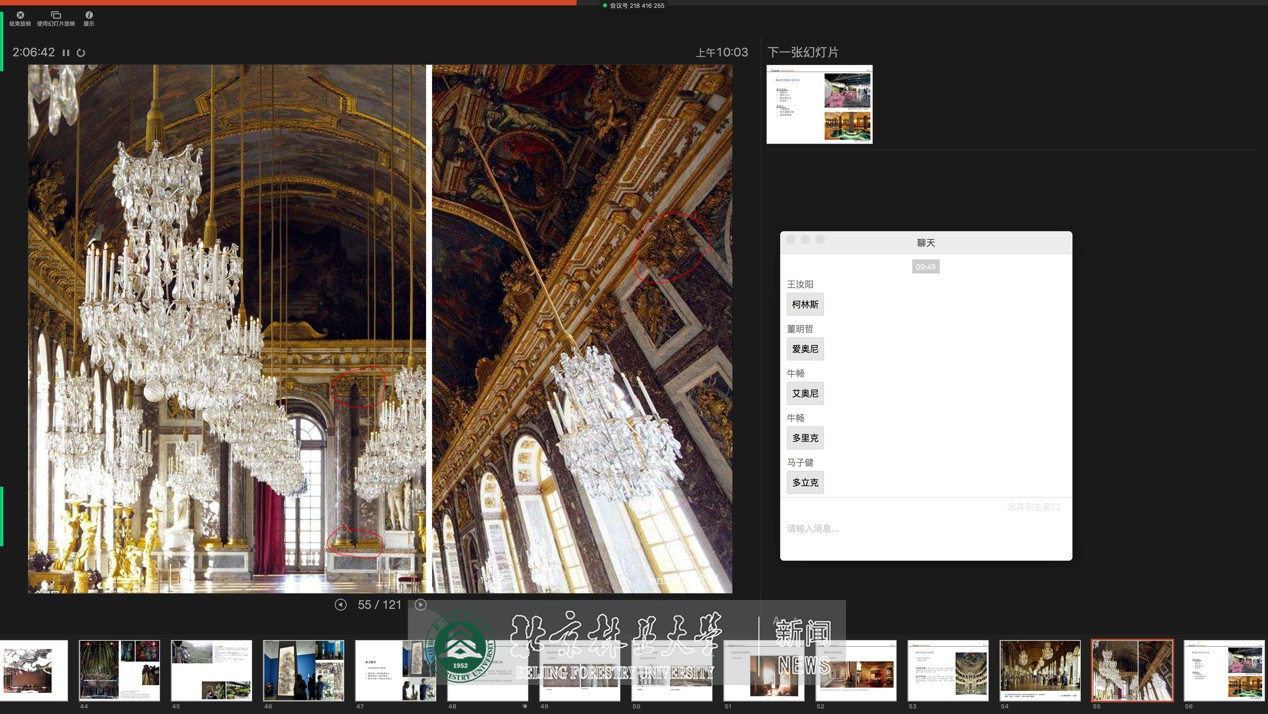Click the End Show (结束放映) icon
This screenshot has height=714, width=1268.
20,16
